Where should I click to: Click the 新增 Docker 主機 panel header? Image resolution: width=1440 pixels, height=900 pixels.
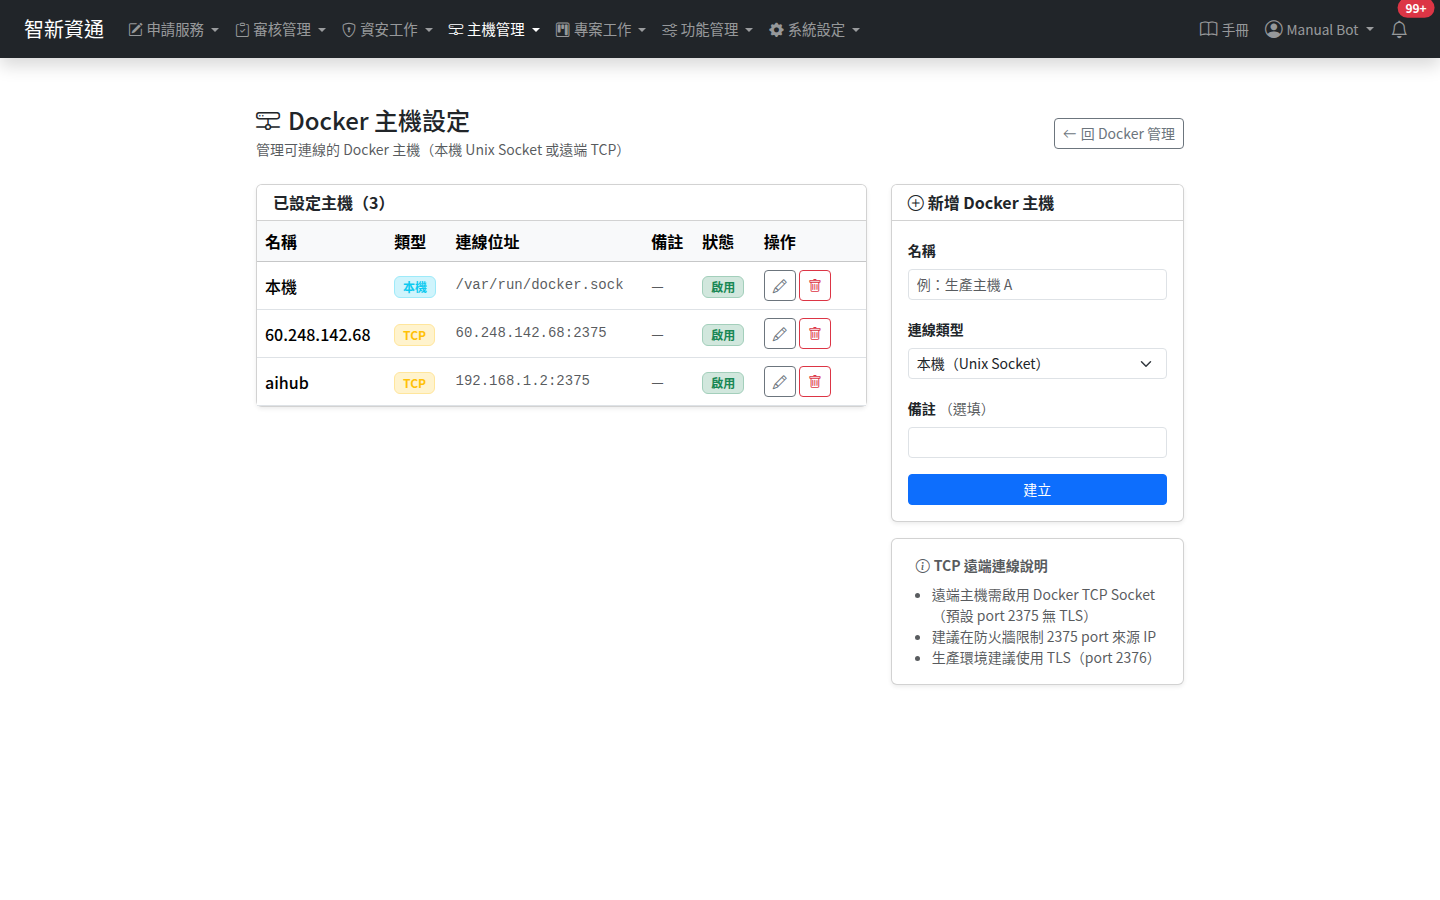pos(1037,203)
